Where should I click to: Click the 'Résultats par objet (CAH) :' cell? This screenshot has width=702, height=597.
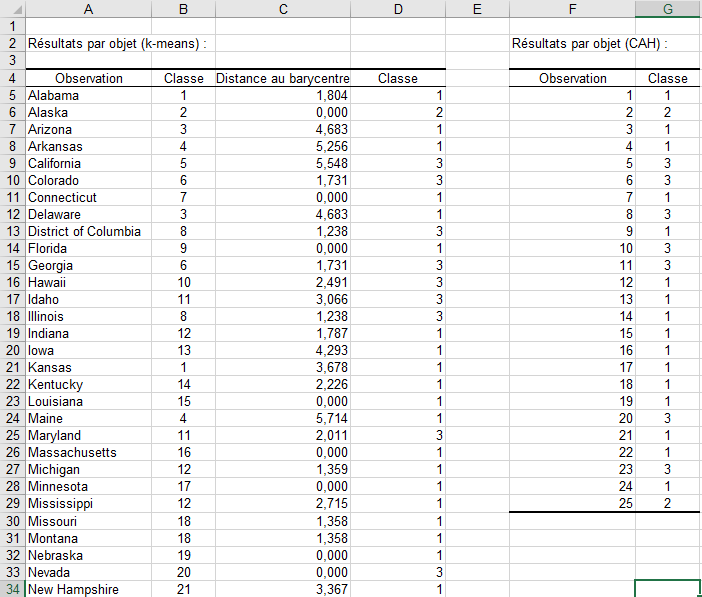coord(589,43)
